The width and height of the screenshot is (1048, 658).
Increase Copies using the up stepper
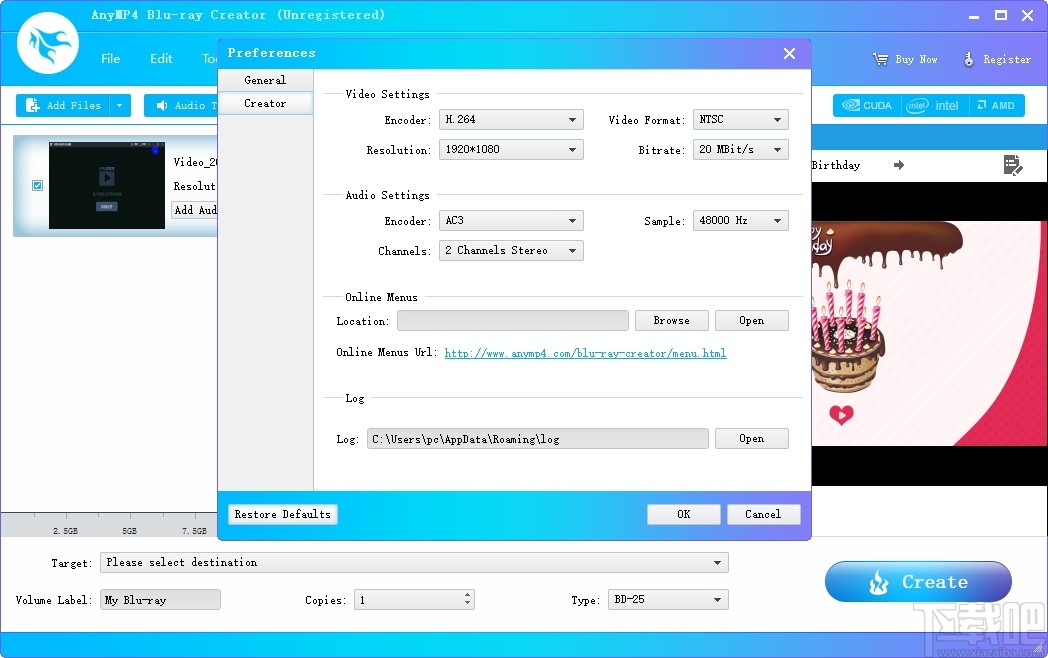(466, 594)
